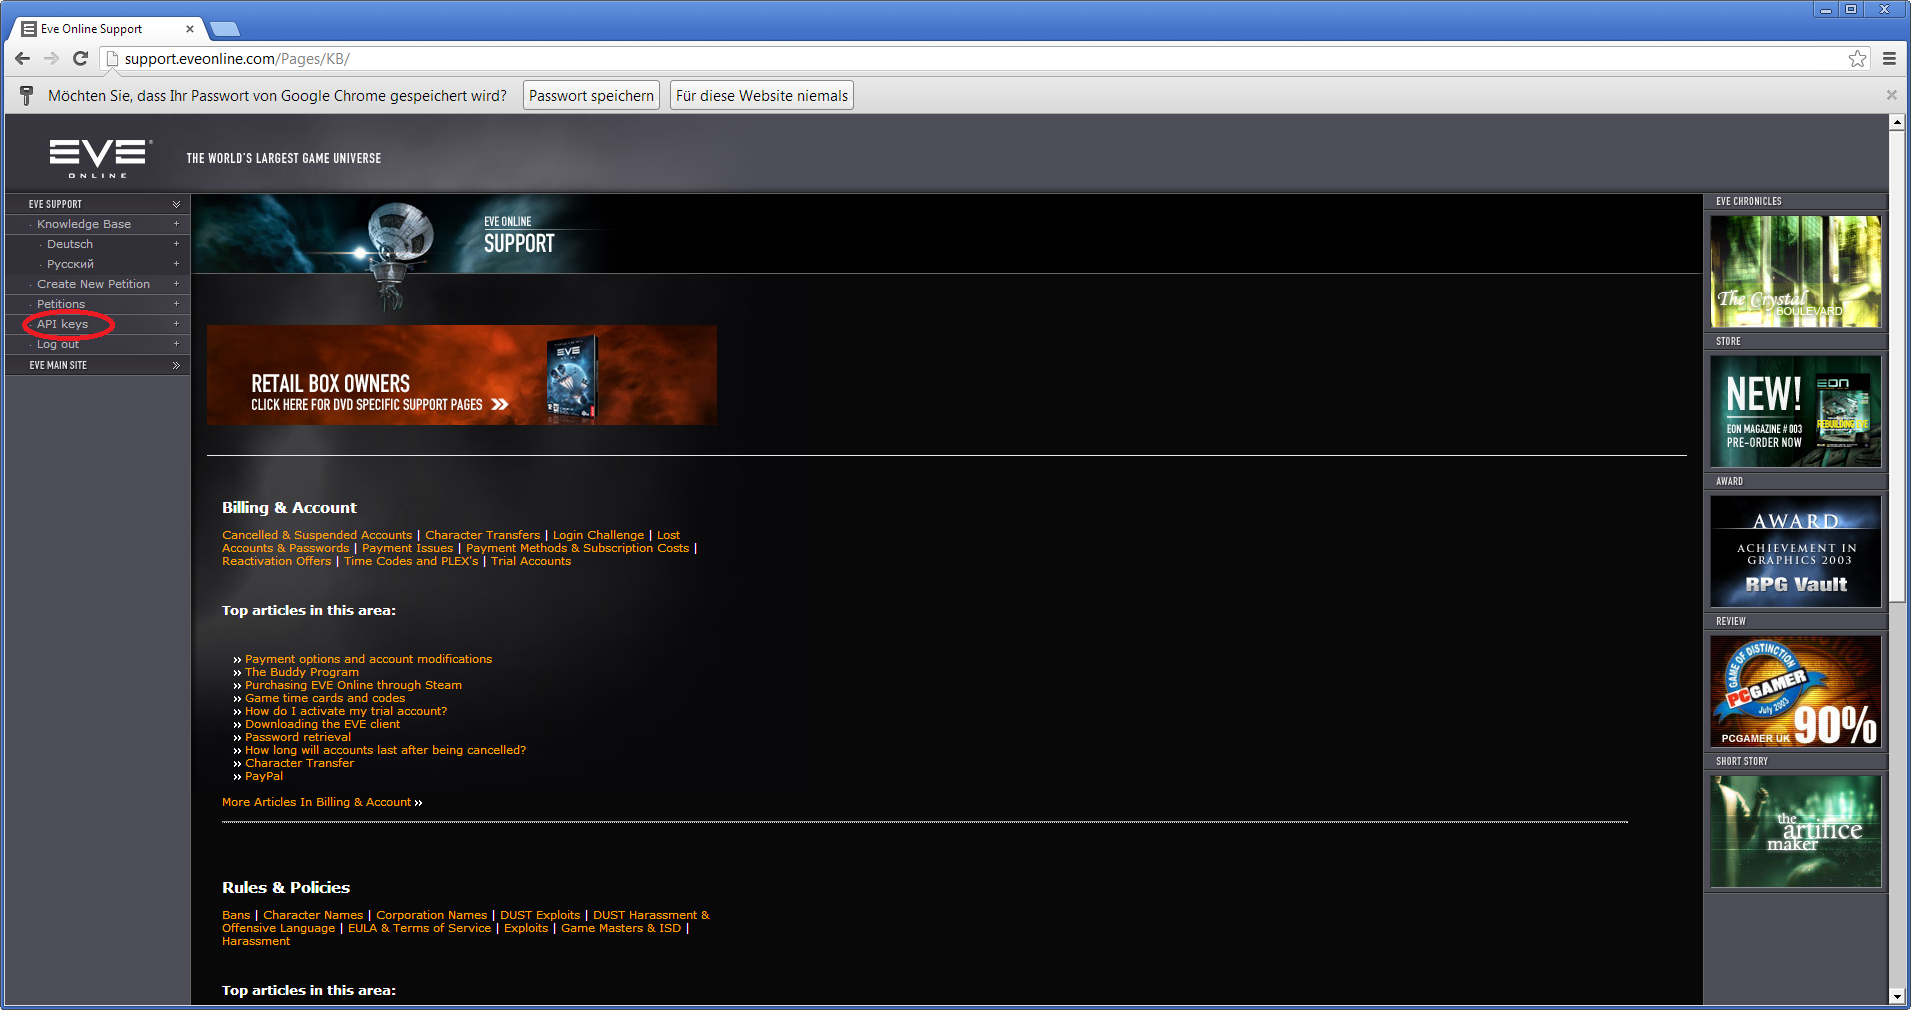
Task: Open a new browser tab
Action: coord(225,29)
